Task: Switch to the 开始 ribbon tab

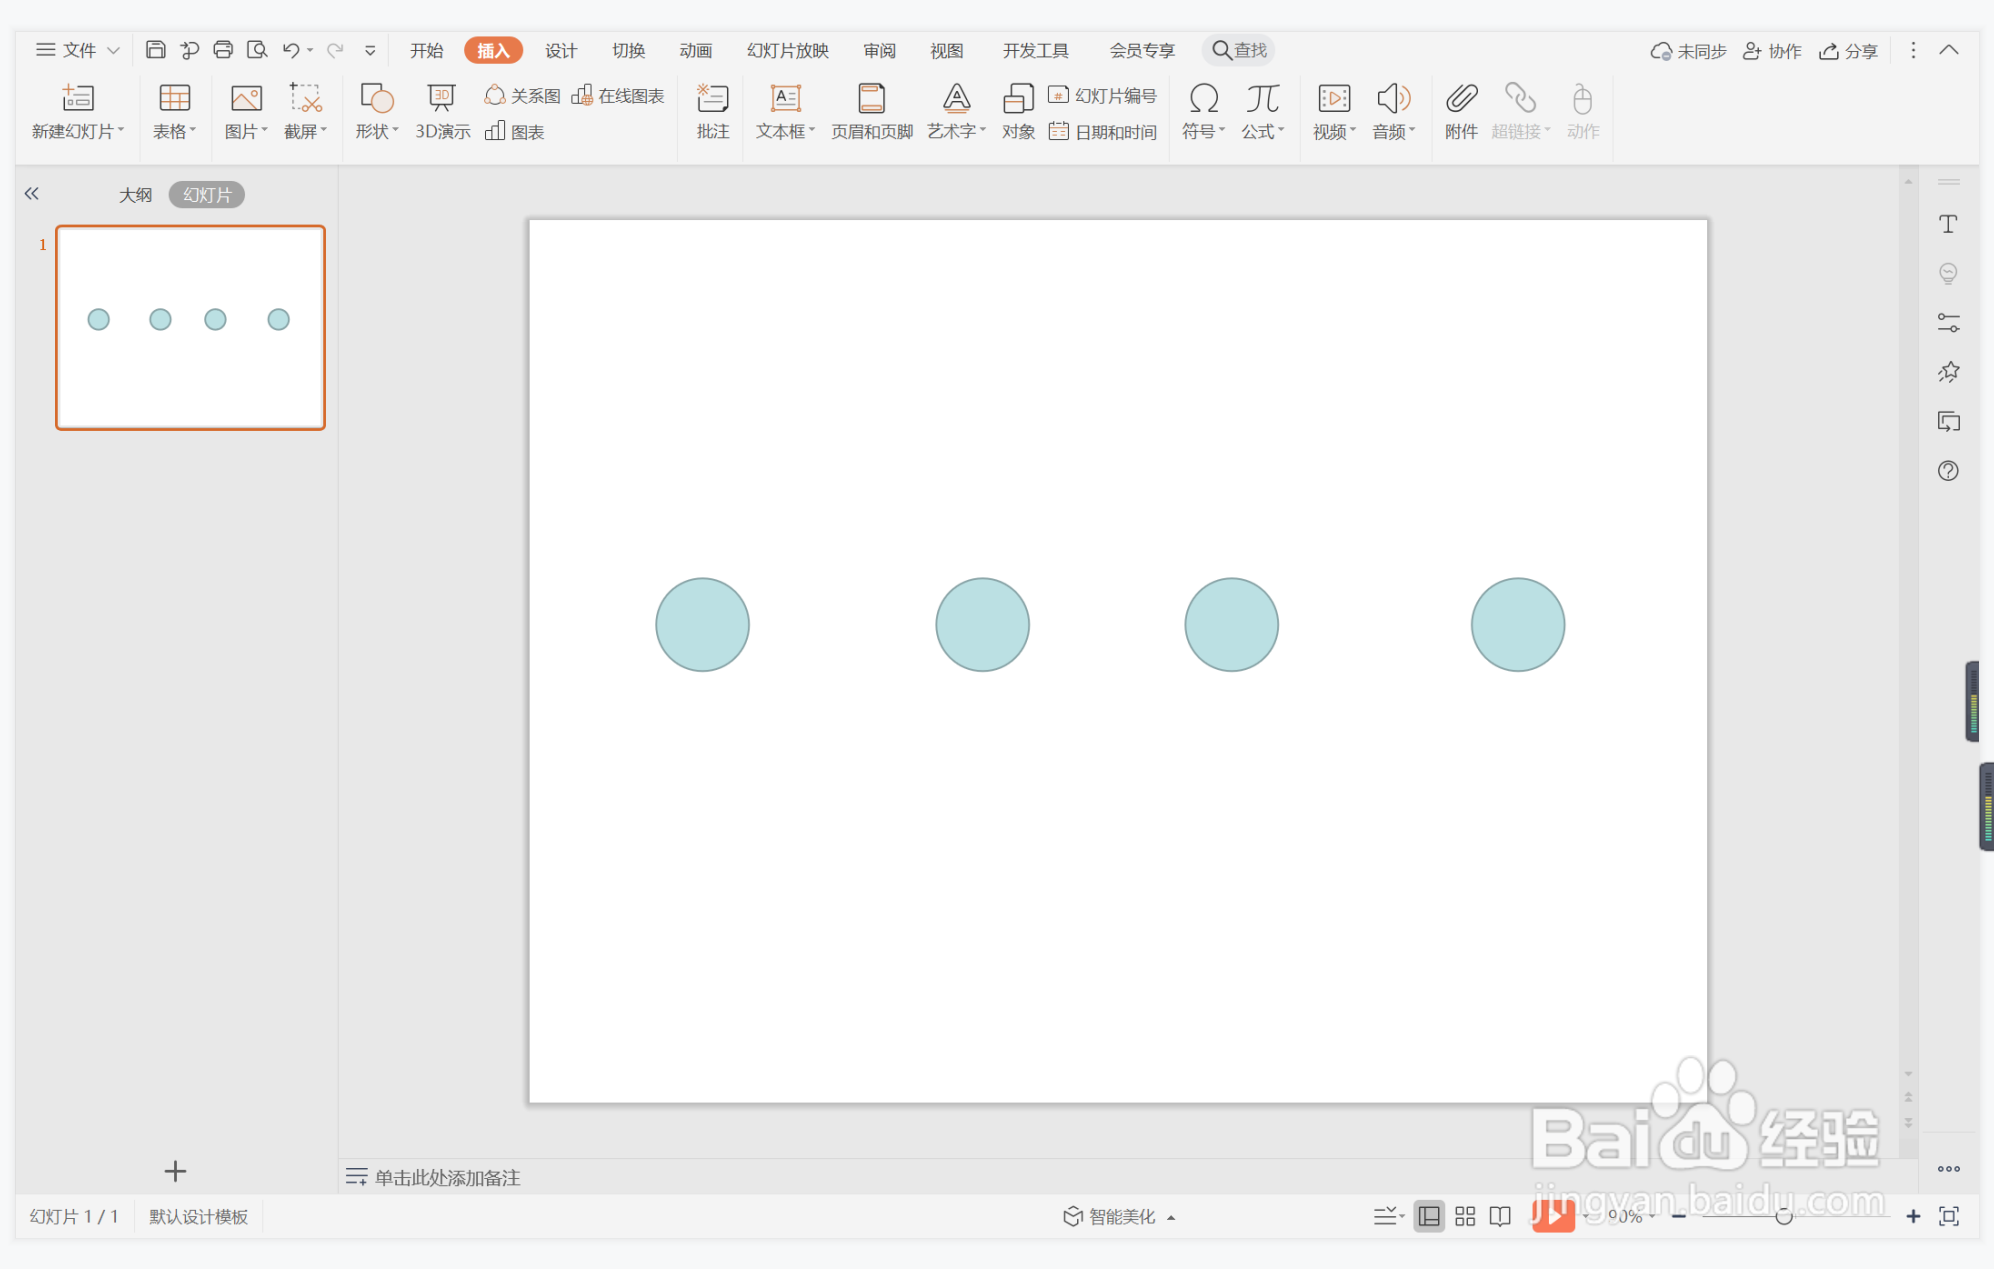Action: pos(426,50)
